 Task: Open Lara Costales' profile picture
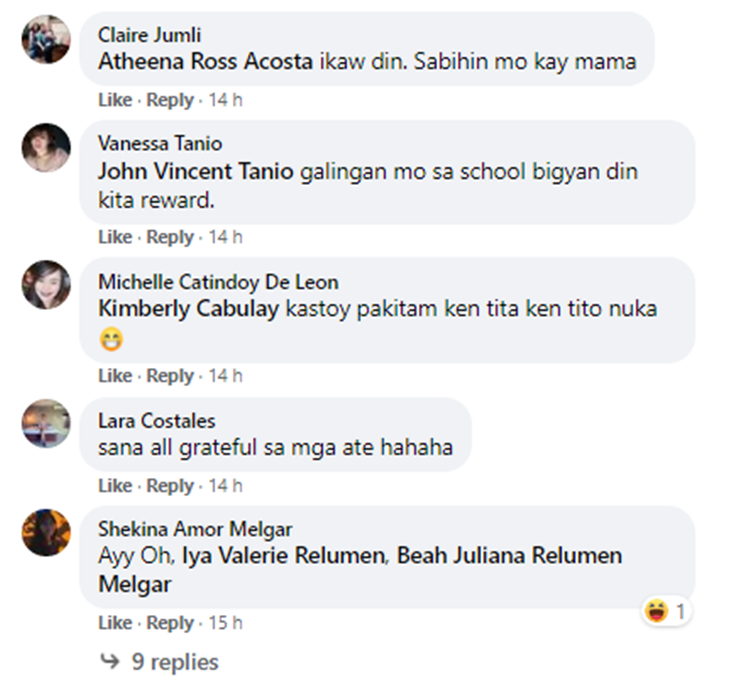46,423
